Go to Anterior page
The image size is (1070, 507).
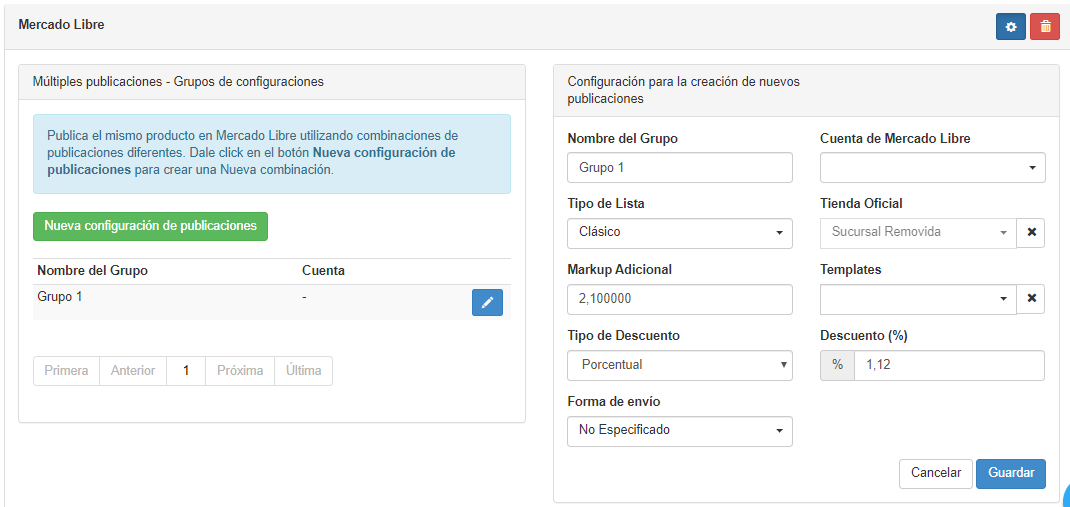pyautogui.click(x=133, y=371)
